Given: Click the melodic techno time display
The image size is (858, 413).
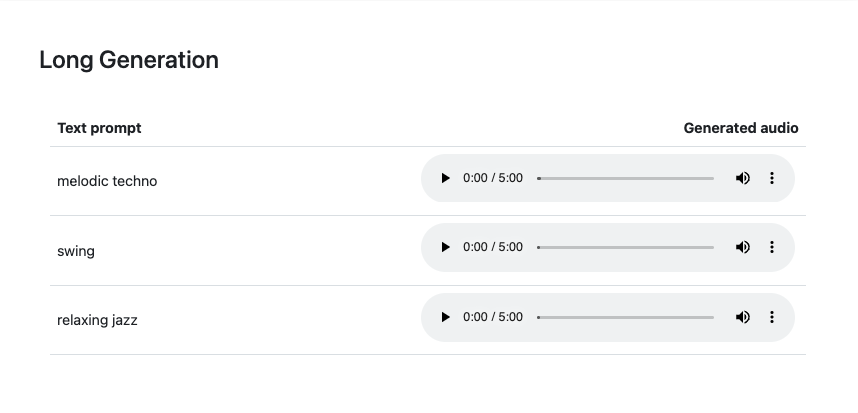Looking at the screenshot, I should tap(493, 178).
